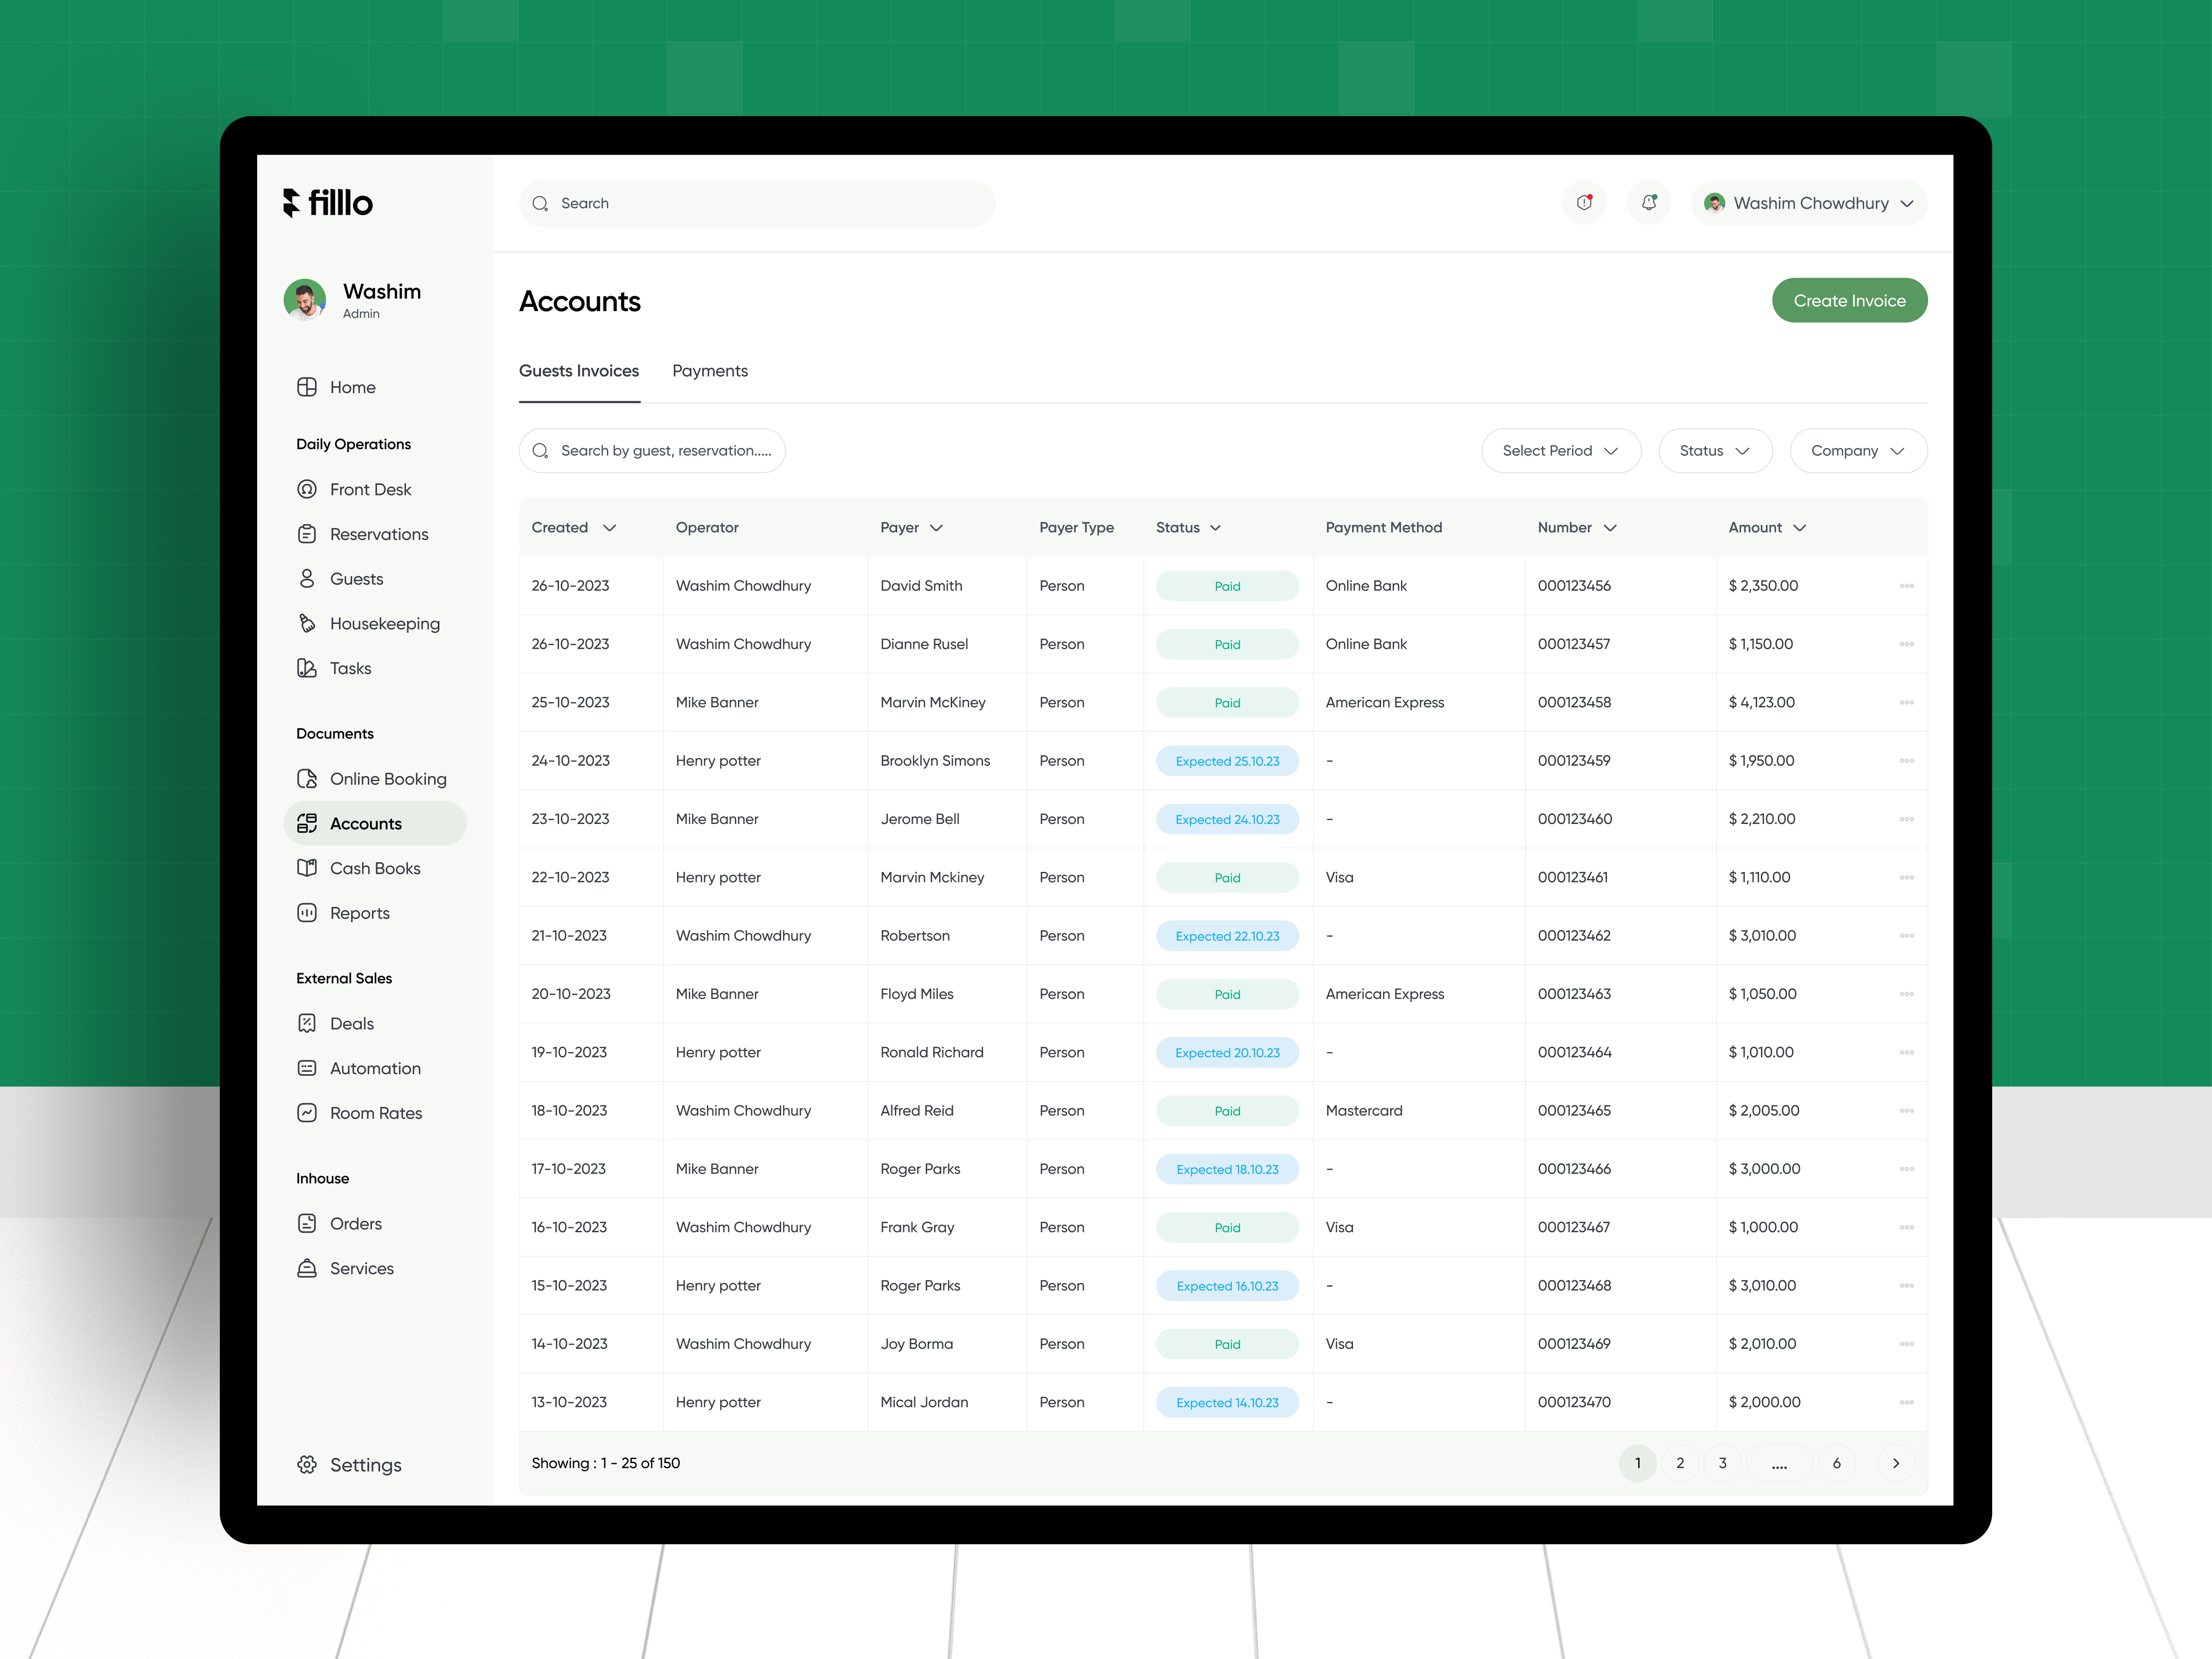Select the Guests Invoices tab
This screenshot has width=2212, height=1659.
tap(579, 370)
